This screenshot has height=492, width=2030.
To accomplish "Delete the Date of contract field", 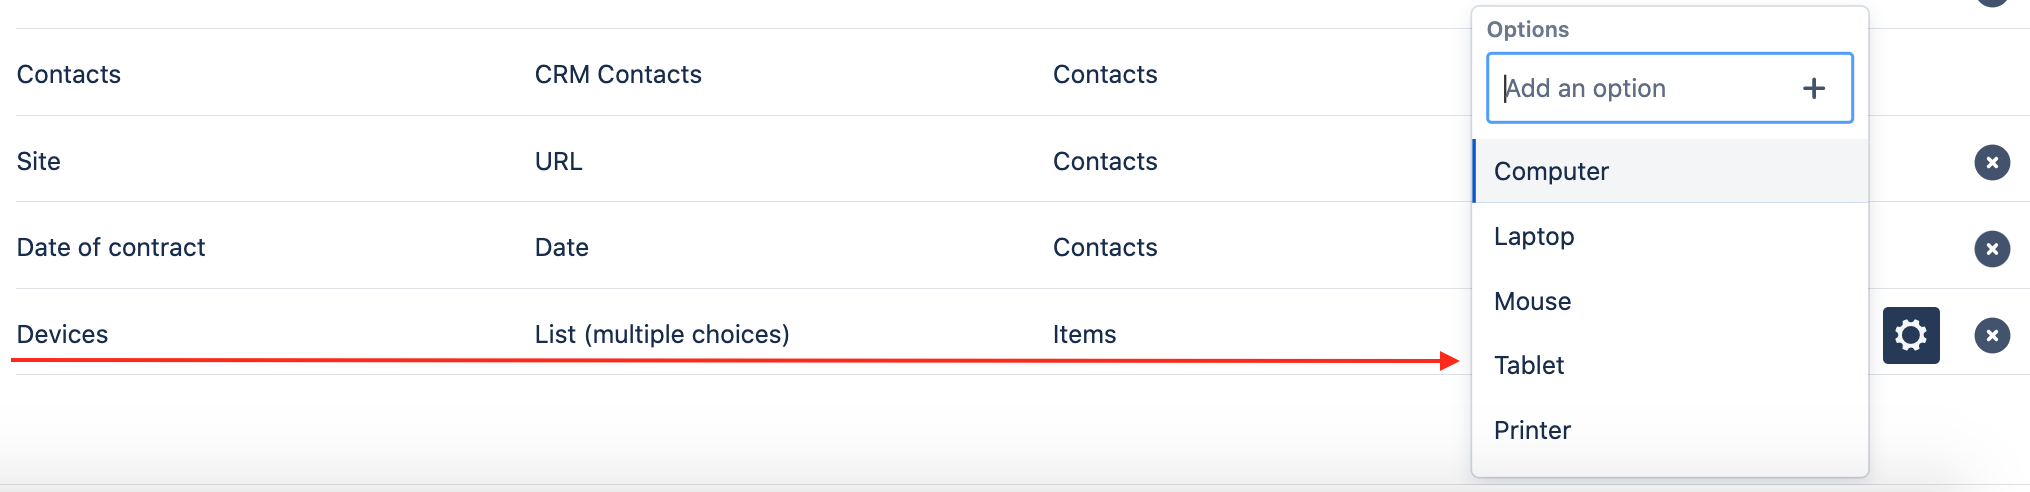I will (1991, 249).
